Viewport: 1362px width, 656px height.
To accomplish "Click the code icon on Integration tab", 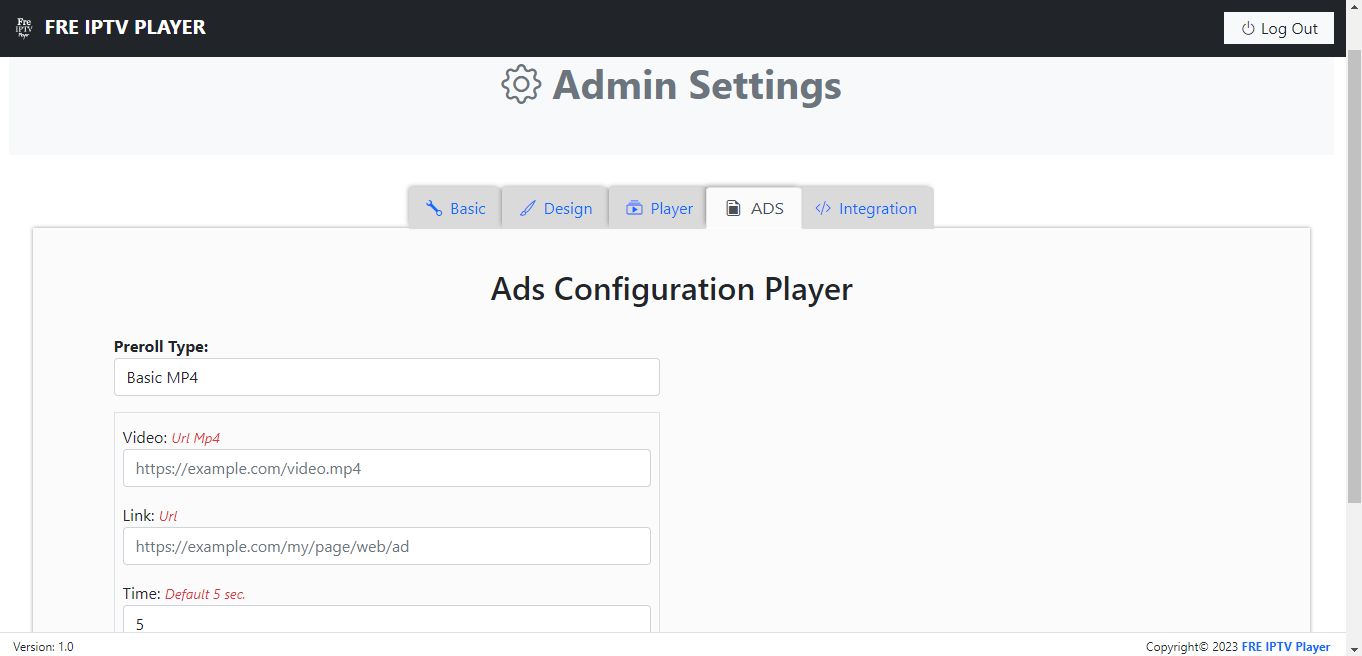I will [823, 208].
